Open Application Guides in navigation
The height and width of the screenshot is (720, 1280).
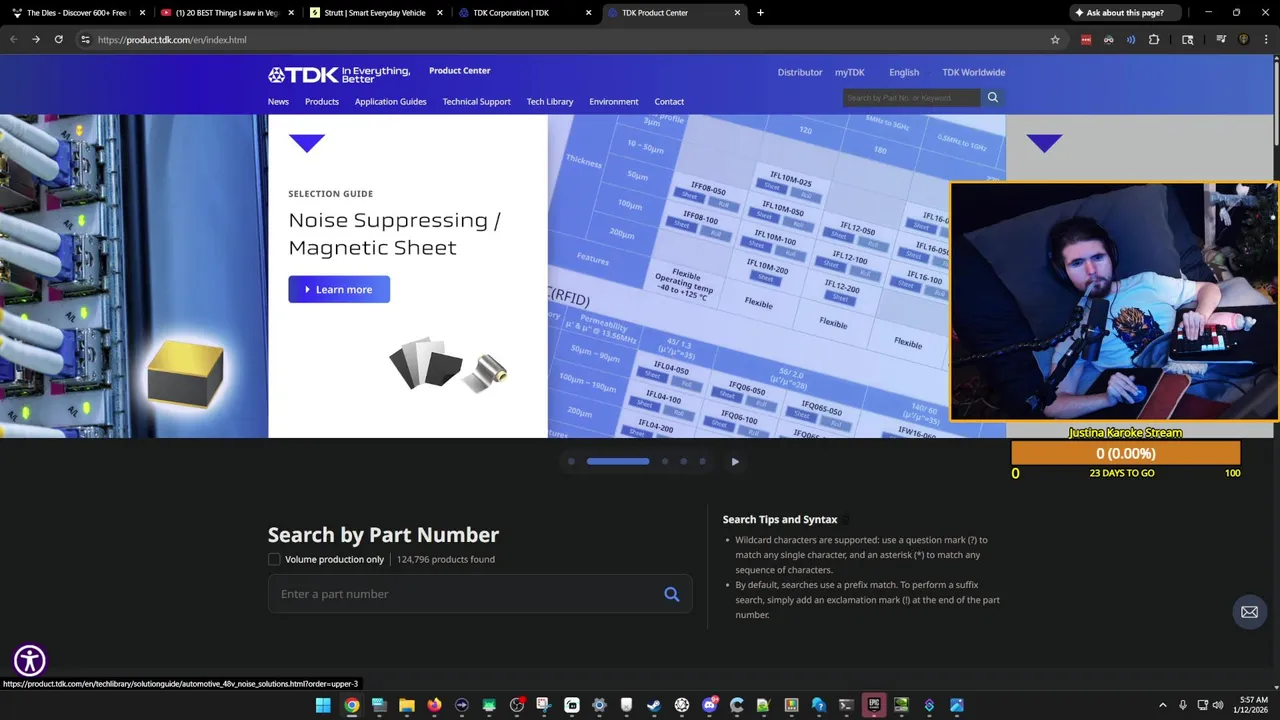[x=390, y=101]
